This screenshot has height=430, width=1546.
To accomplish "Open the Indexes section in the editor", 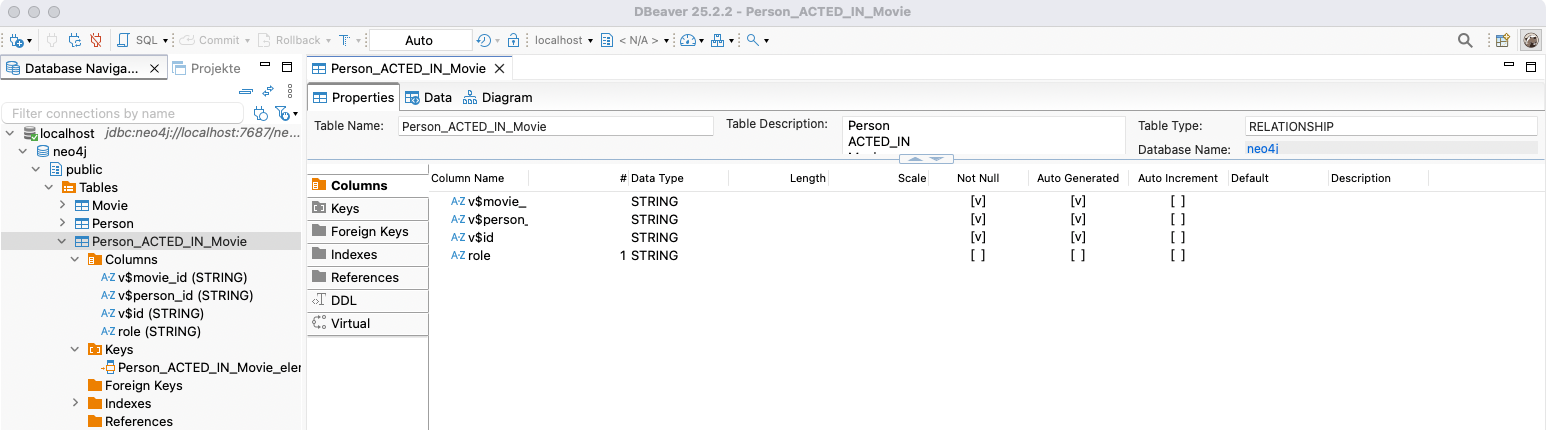I will [x=368, y=254].
